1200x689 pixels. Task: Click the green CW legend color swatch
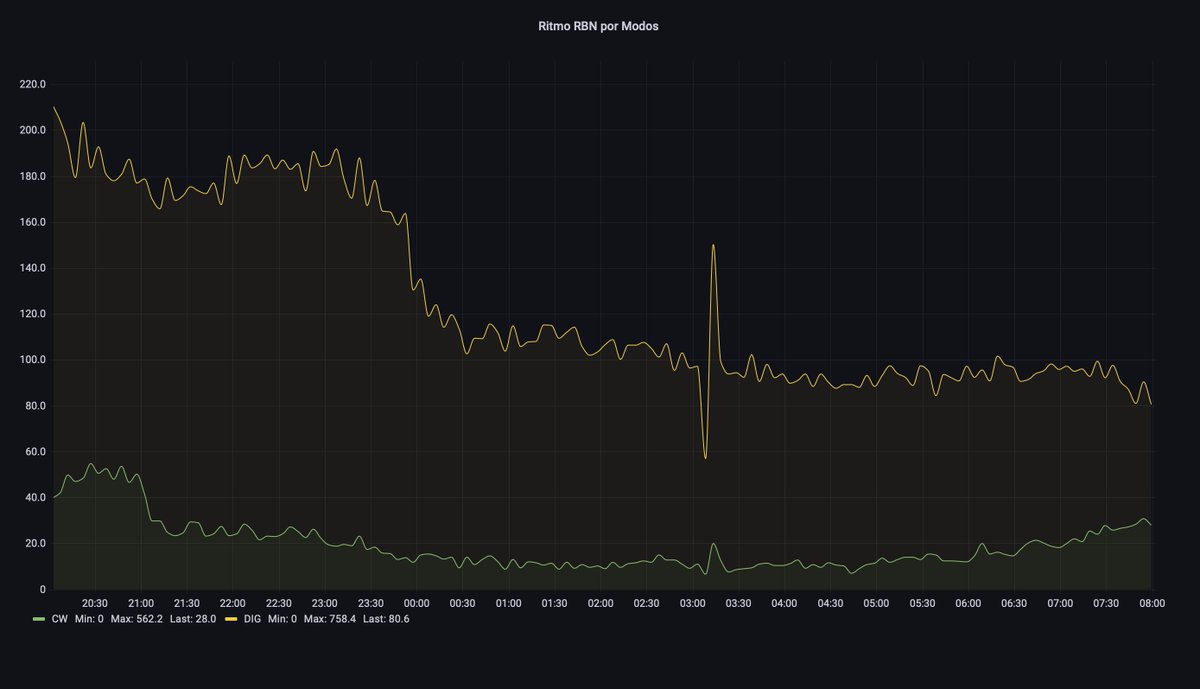pyautogui.click(x=39, y=619)
